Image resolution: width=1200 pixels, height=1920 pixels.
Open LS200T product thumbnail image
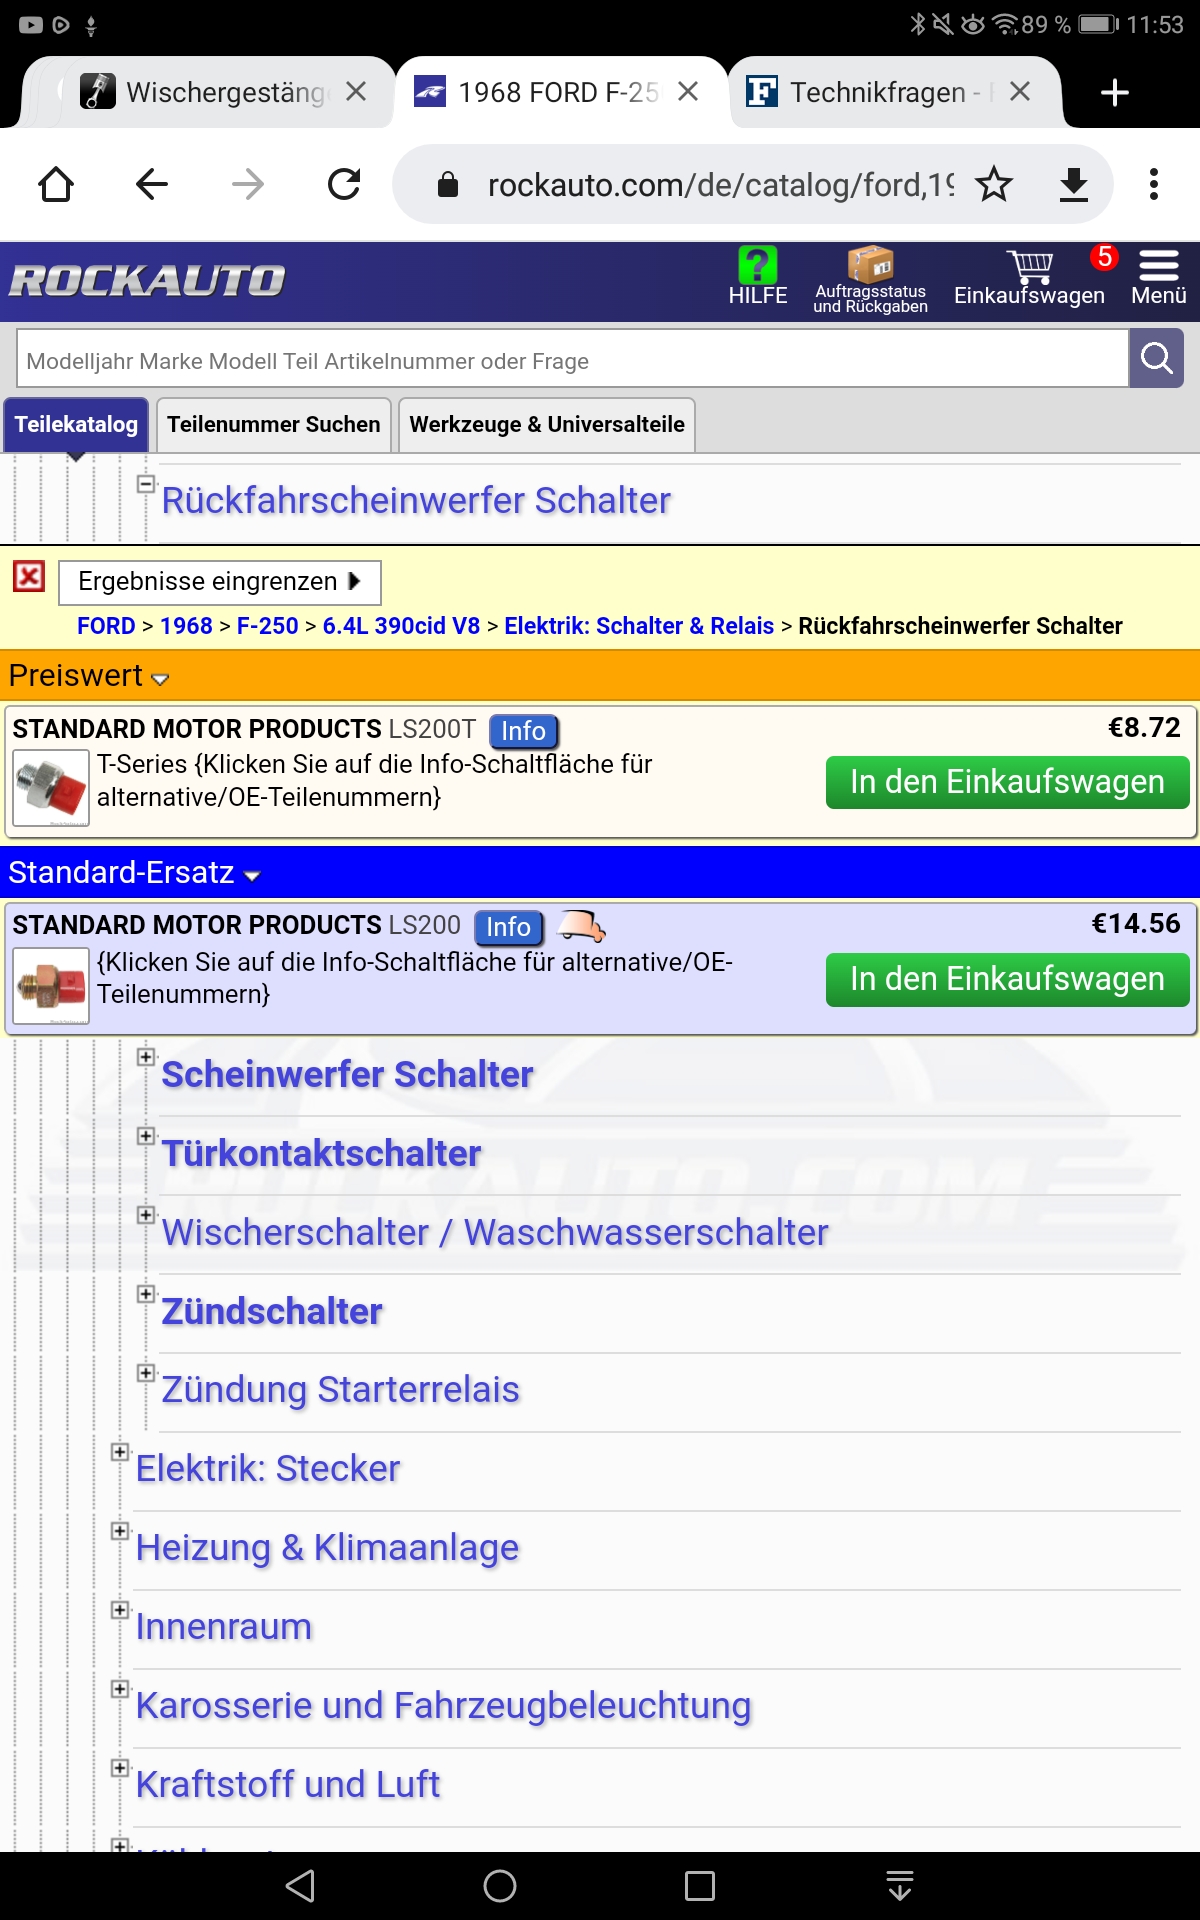click(51, 788)
